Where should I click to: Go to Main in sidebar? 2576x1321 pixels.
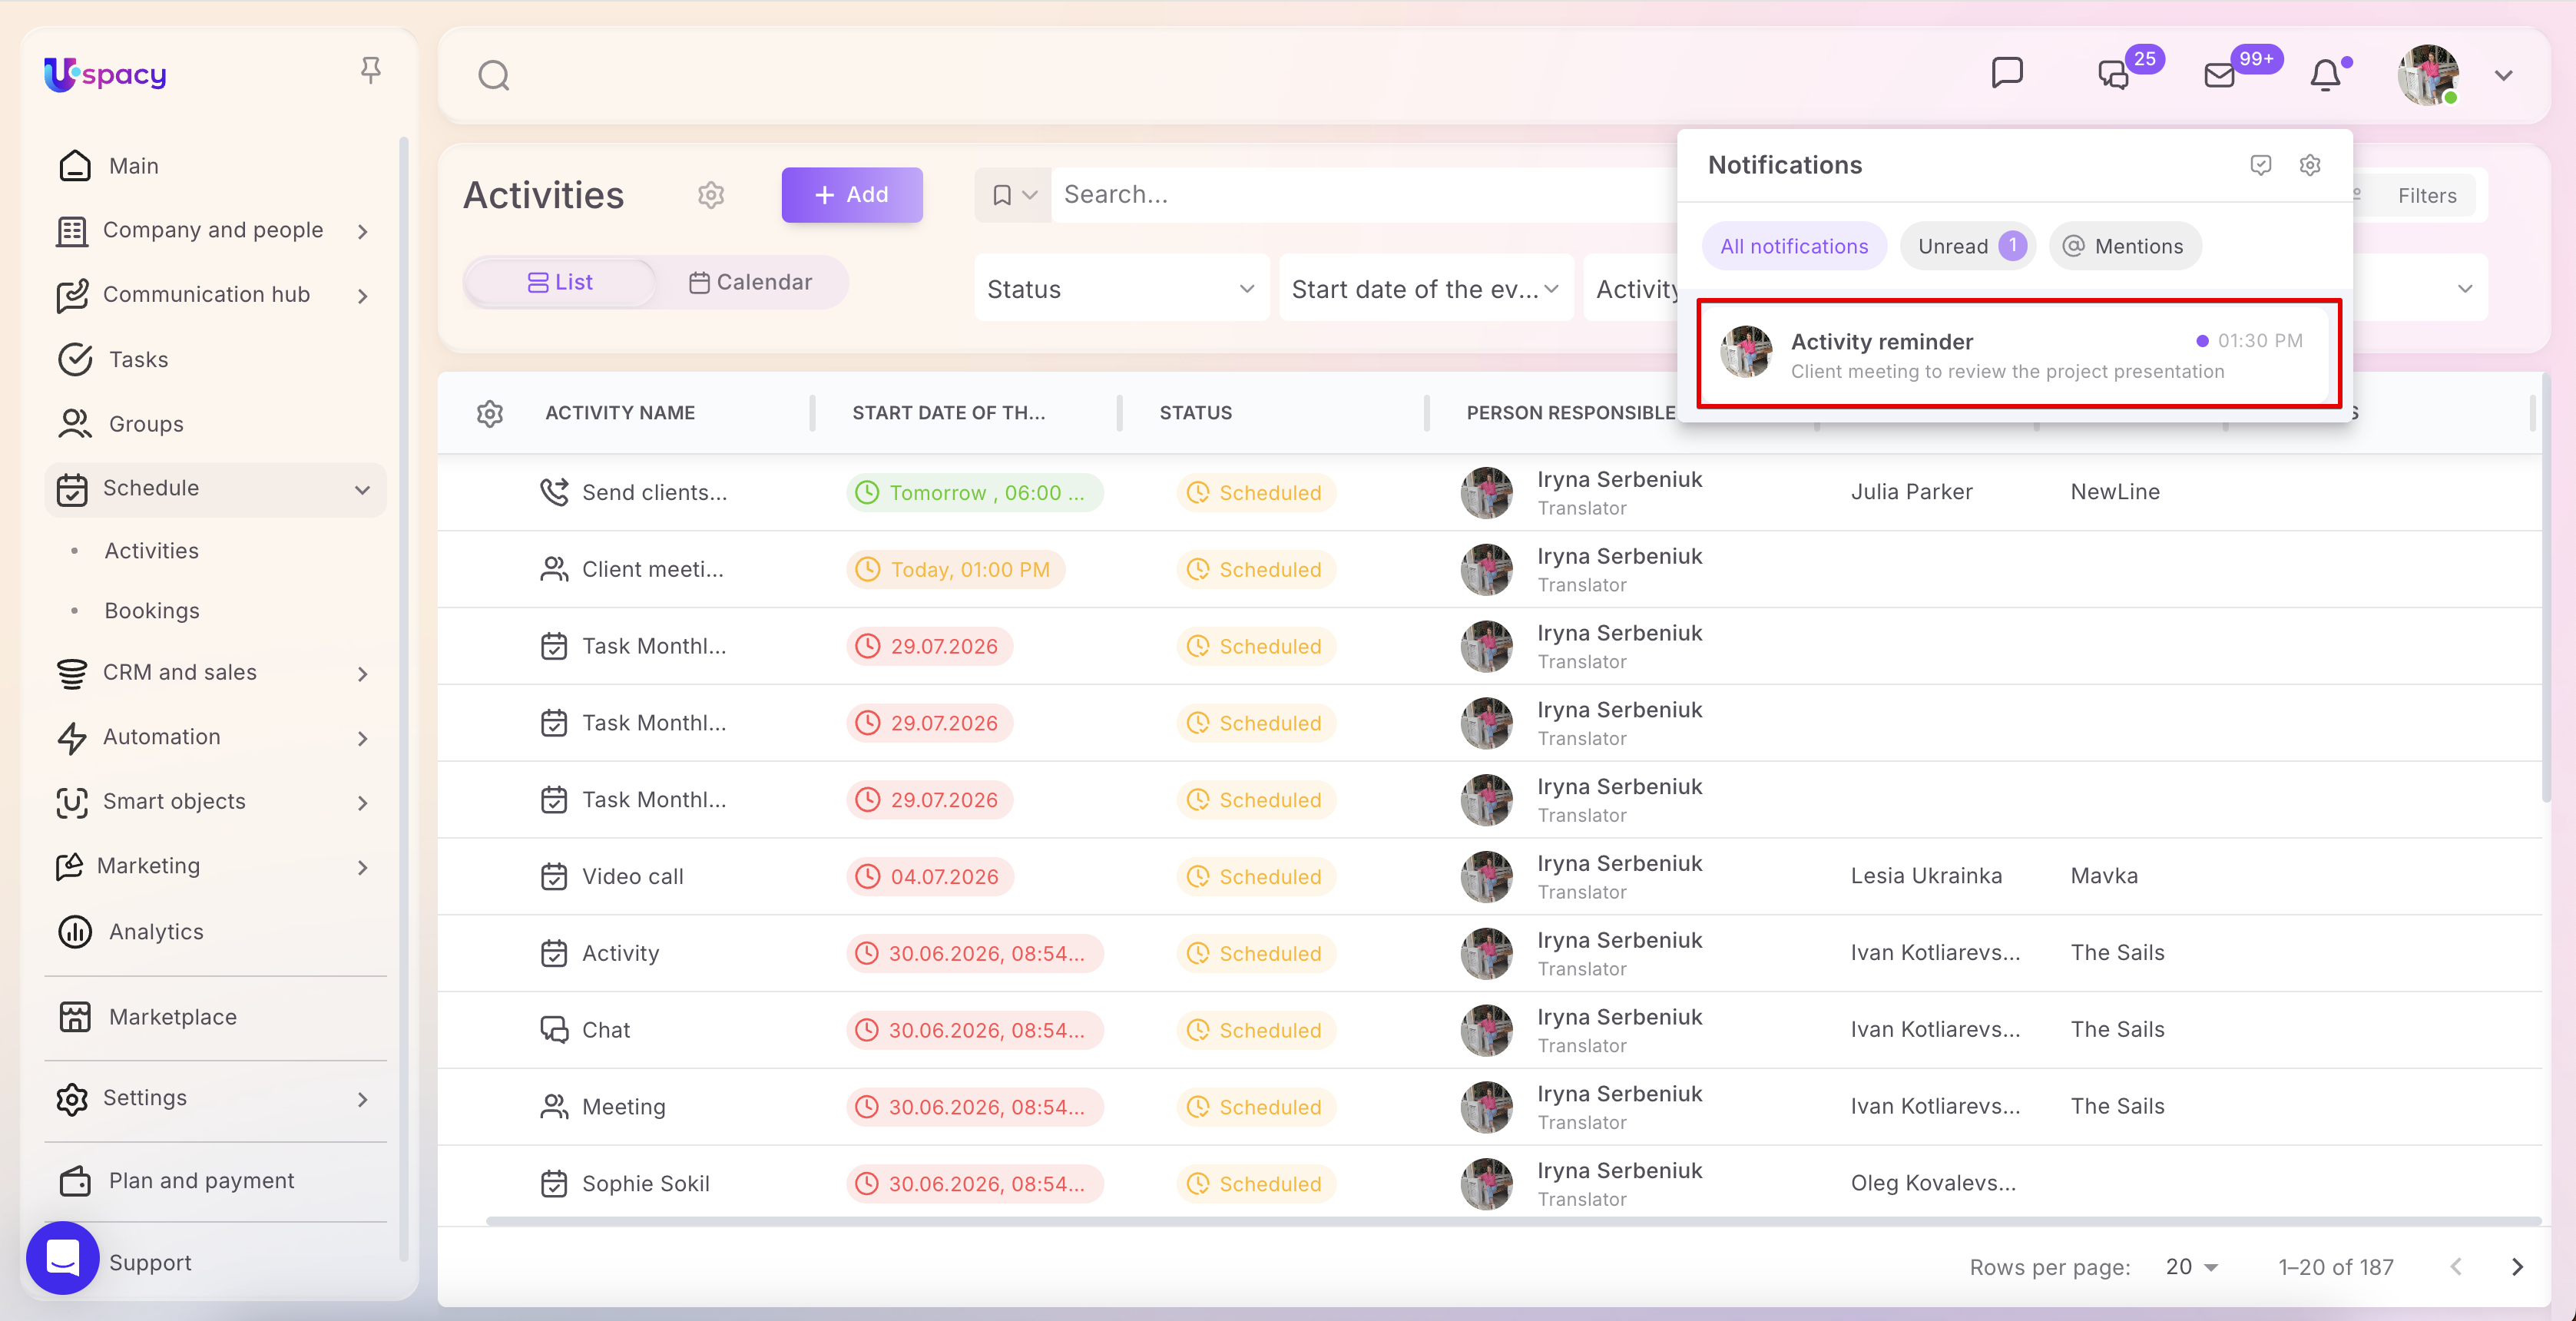click(215, 166)
